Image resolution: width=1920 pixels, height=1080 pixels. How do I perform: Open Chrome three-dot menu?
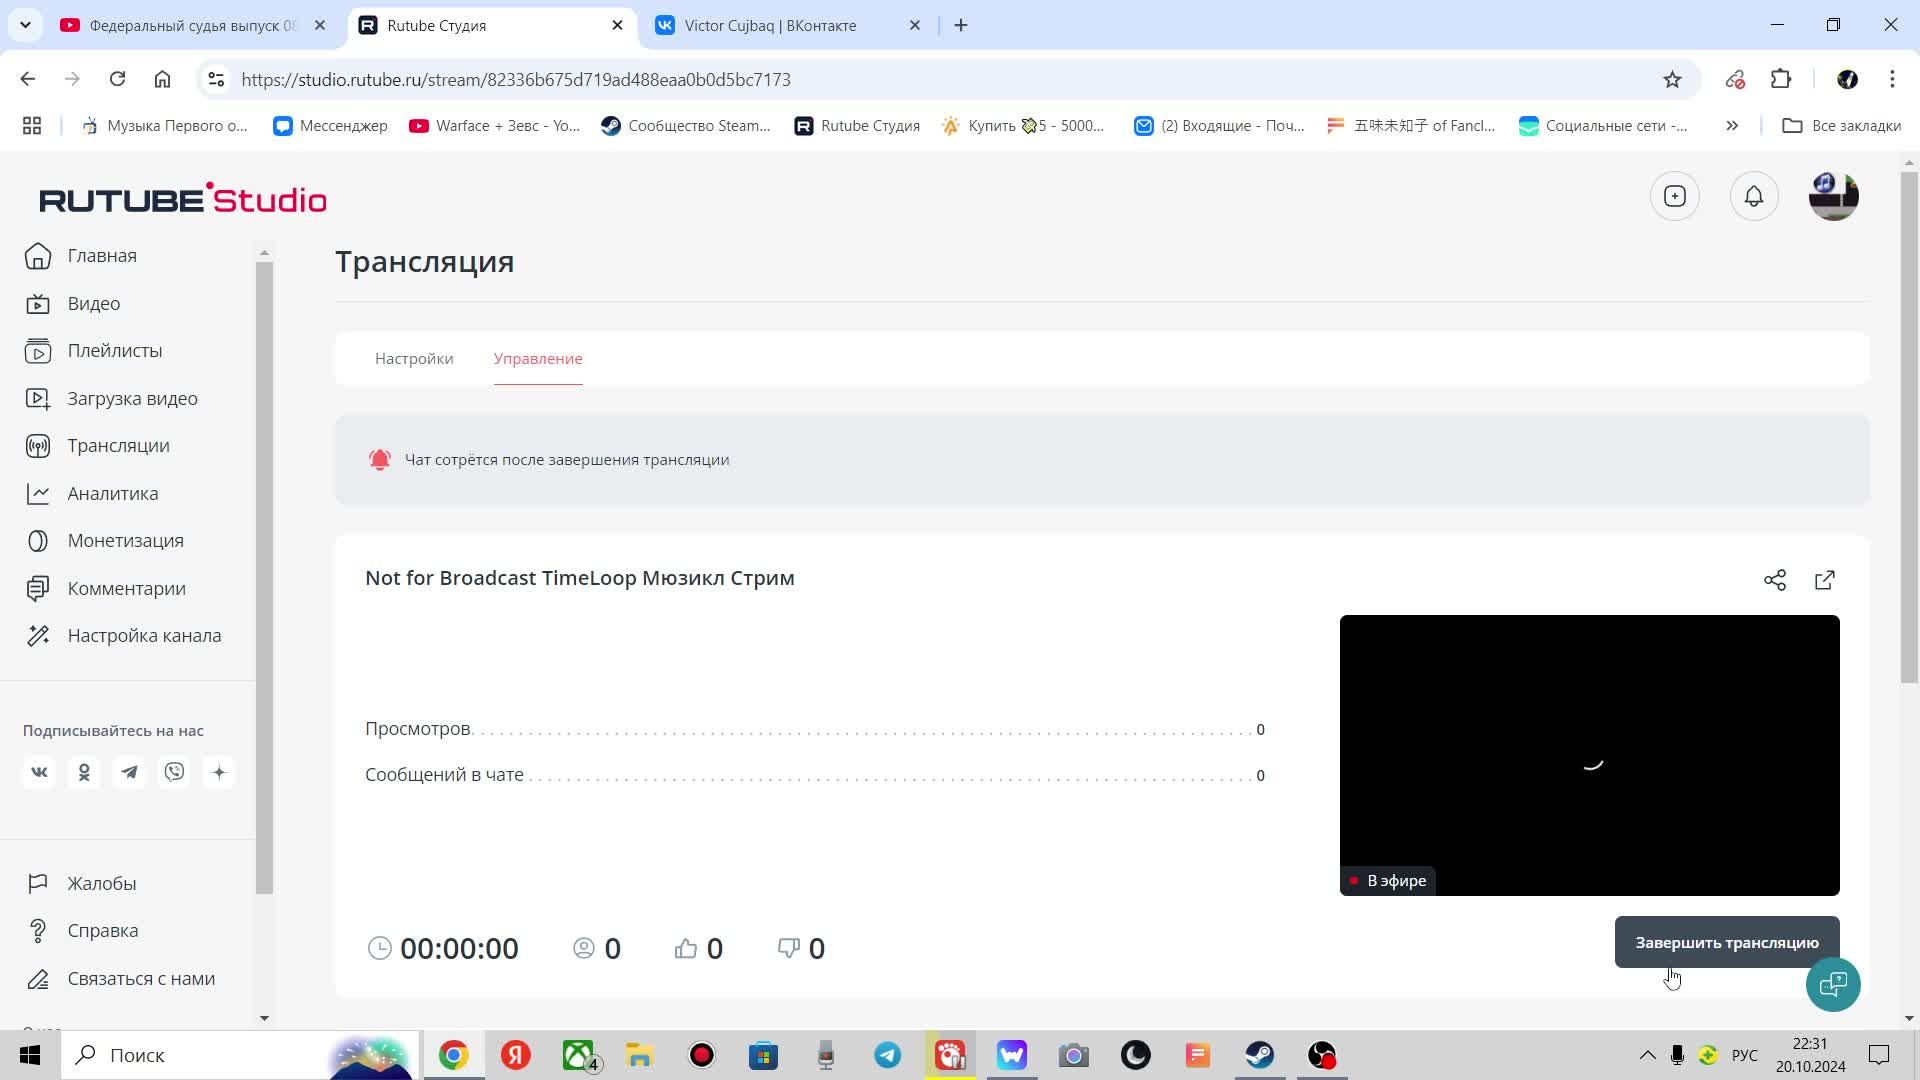1893,79
